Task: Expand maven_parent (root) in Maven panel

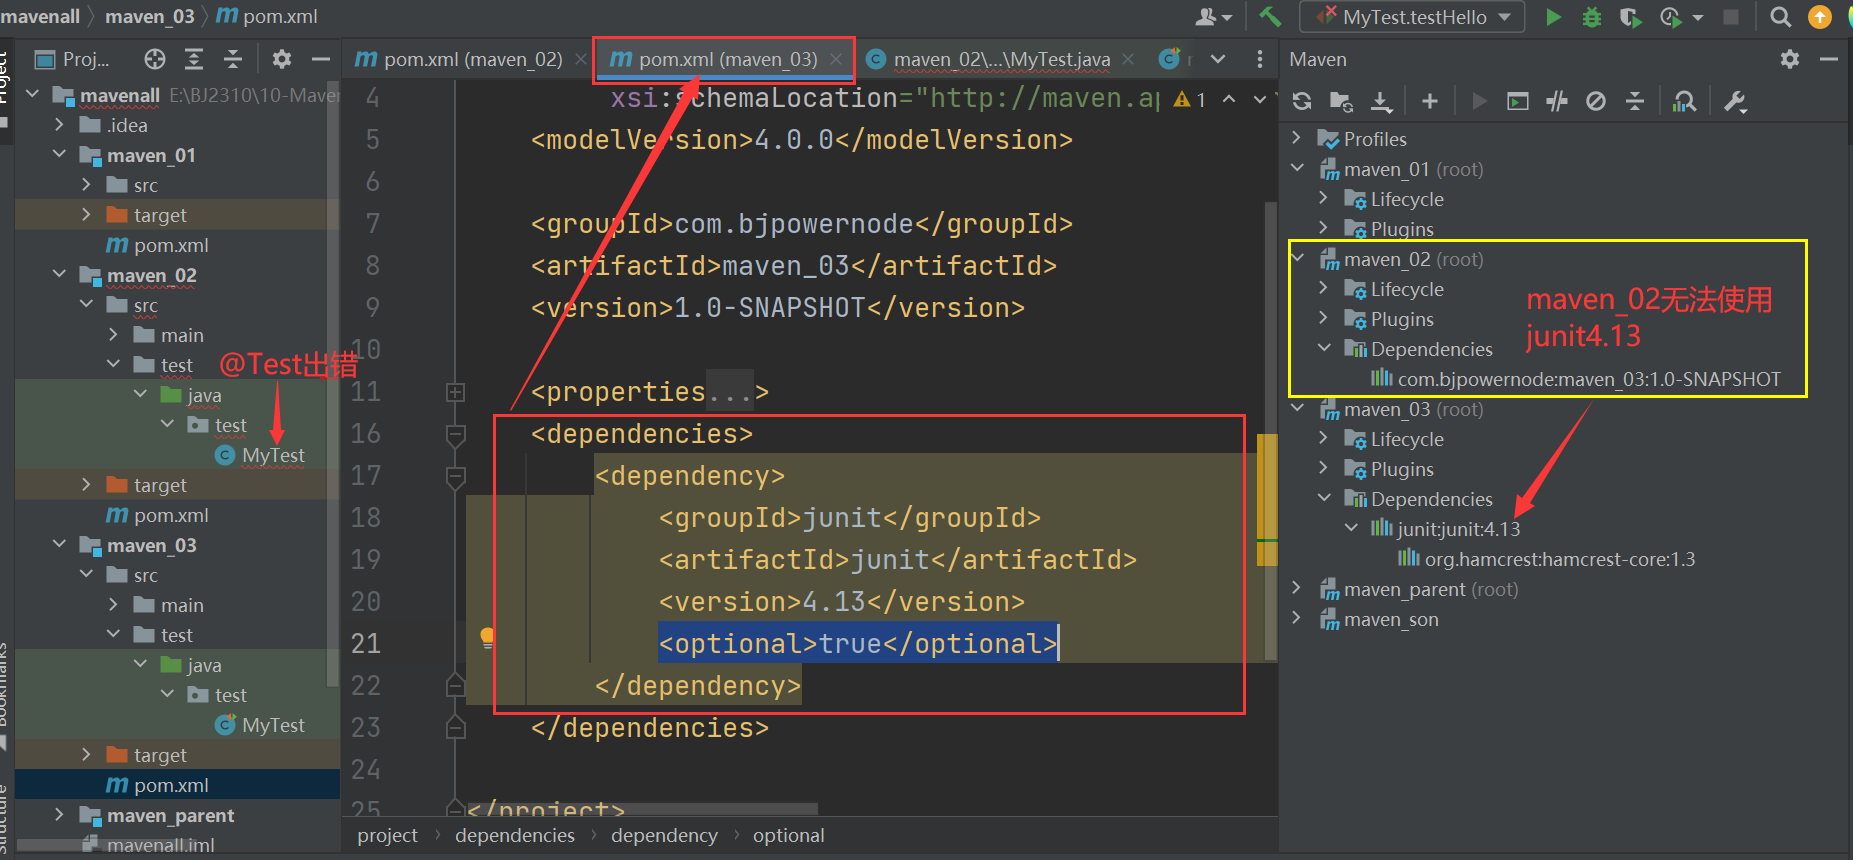Action: click(x=1297, y=588)
